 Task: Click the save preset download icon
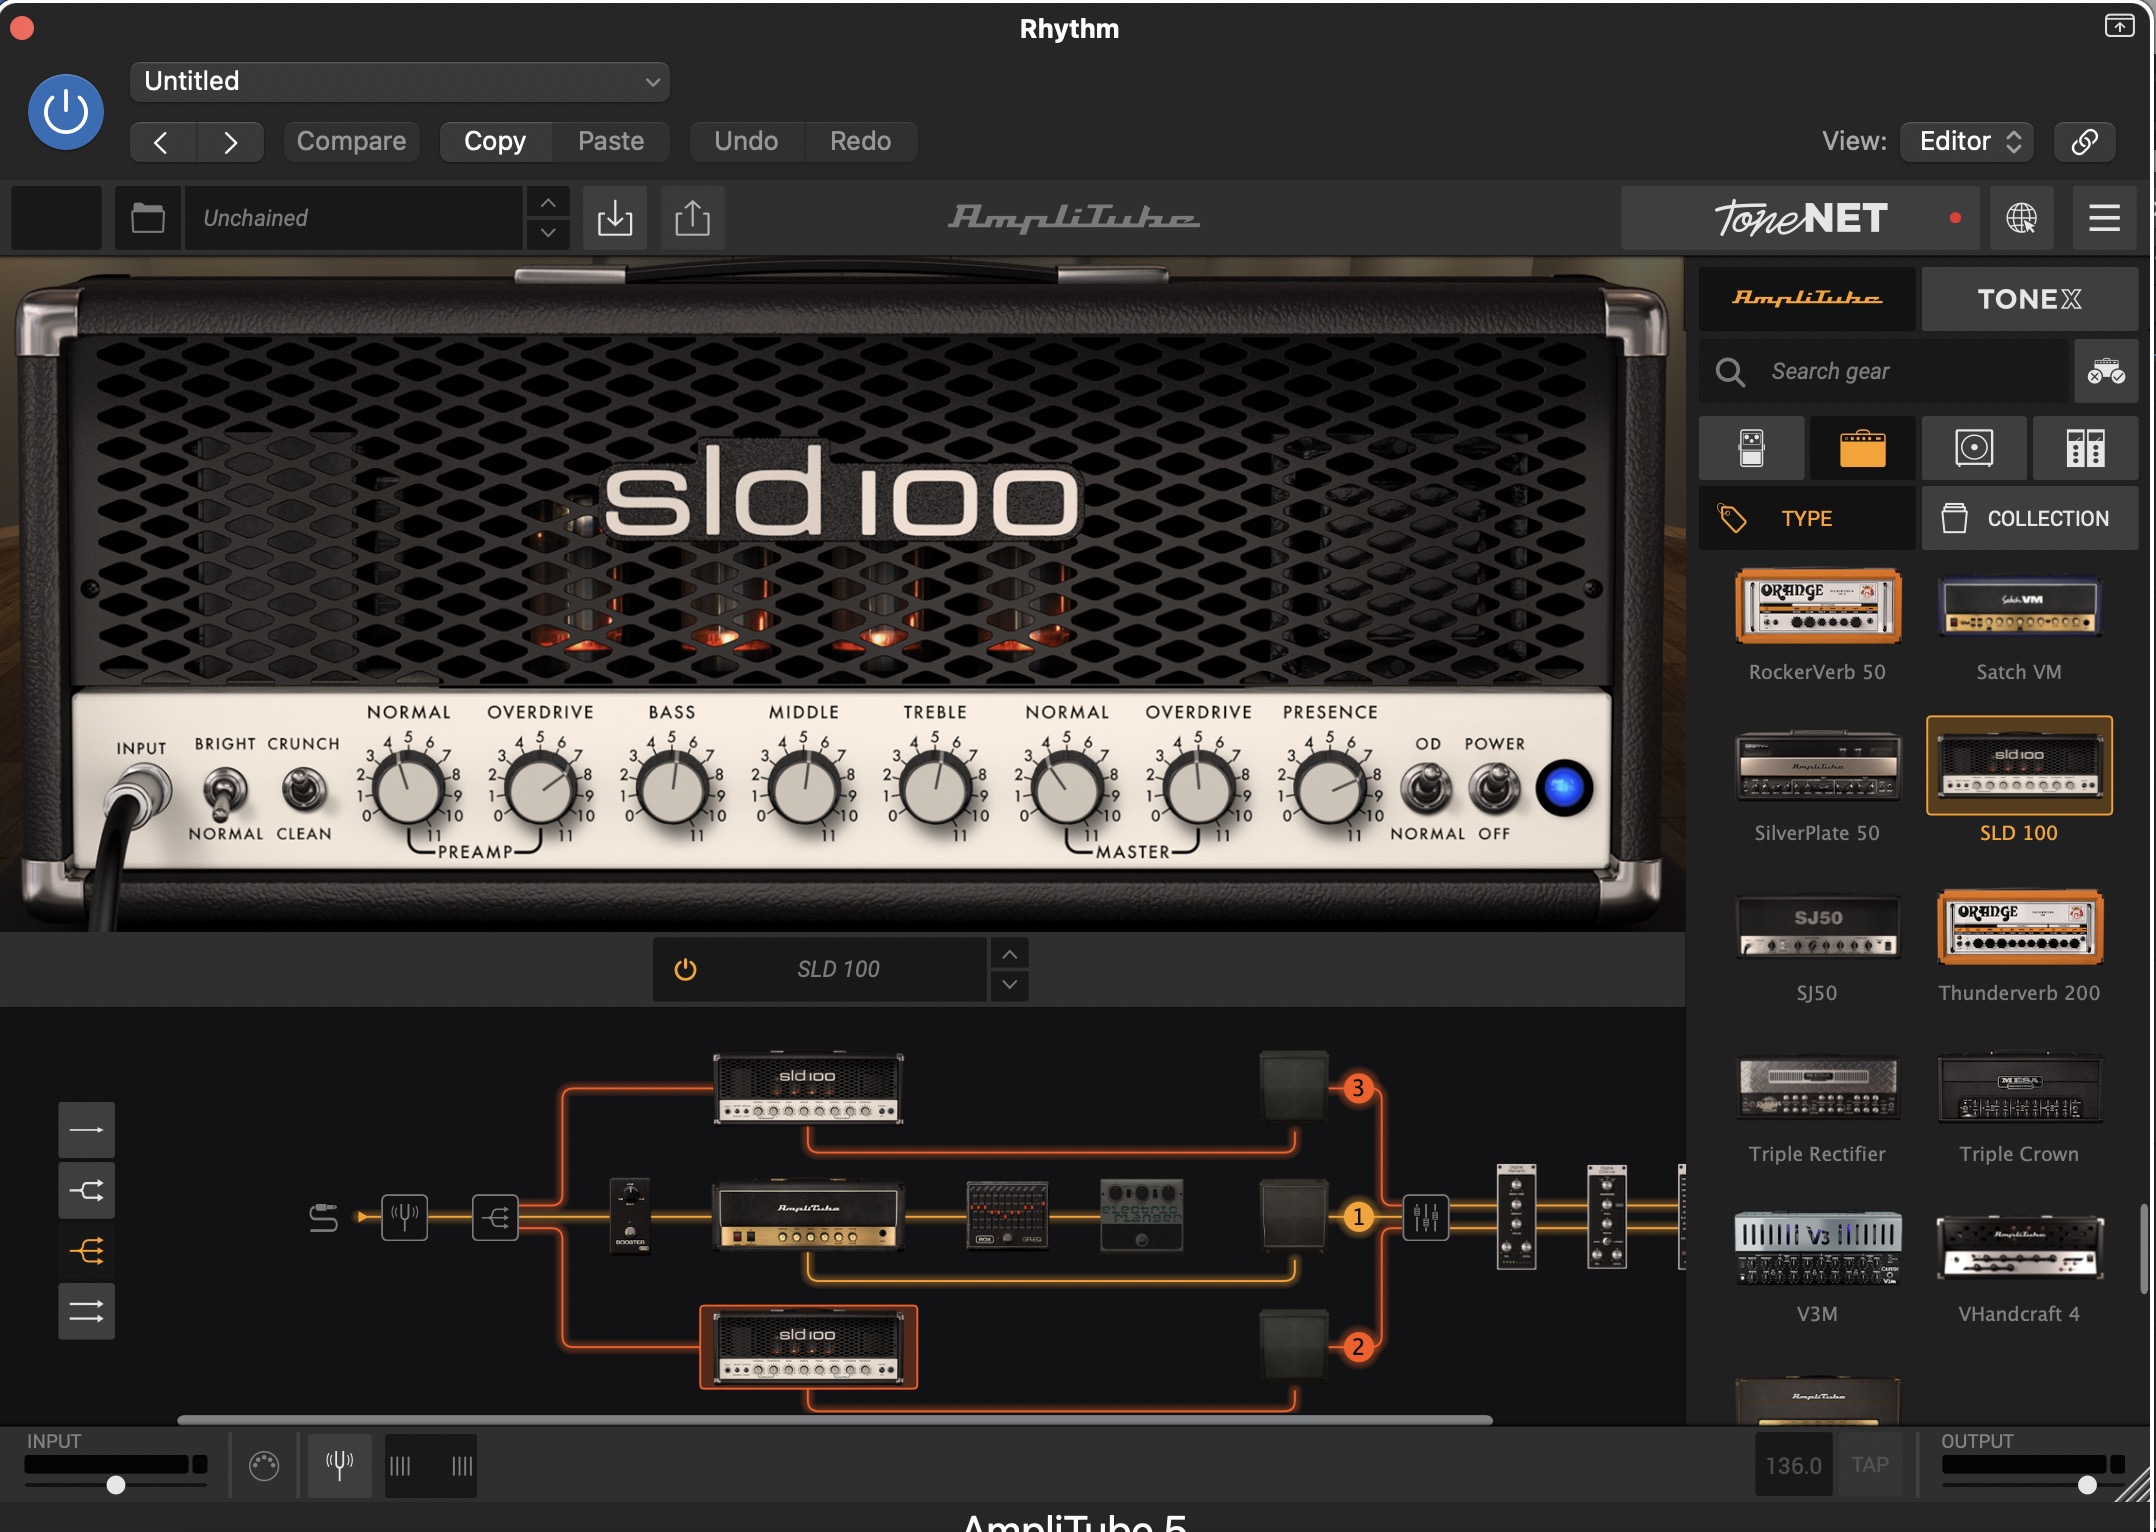[615, 217]
